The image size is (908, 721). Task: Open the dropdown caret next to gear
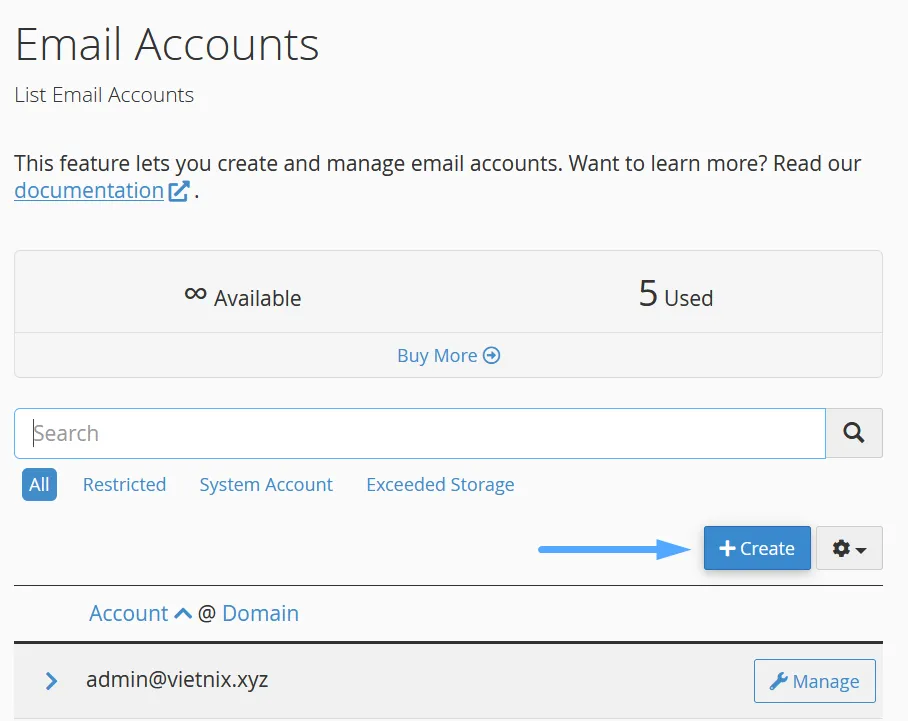861,549
